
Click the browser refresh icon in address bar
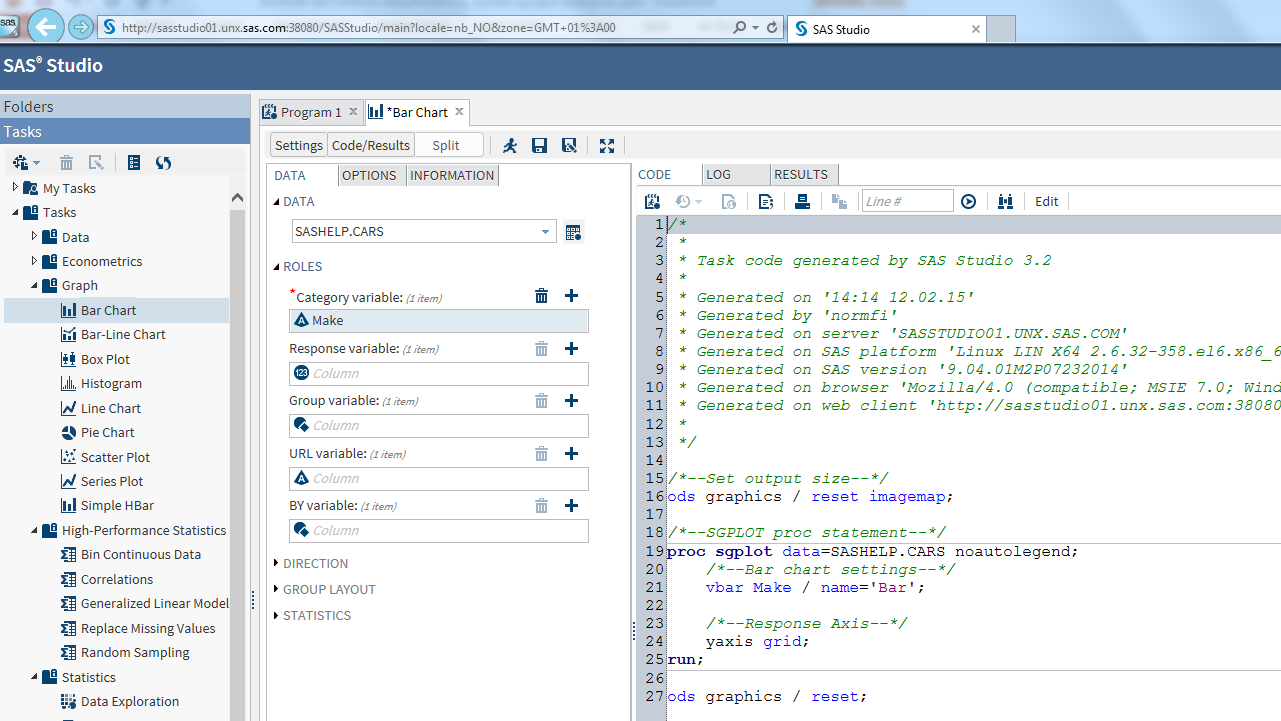(772, 28)
